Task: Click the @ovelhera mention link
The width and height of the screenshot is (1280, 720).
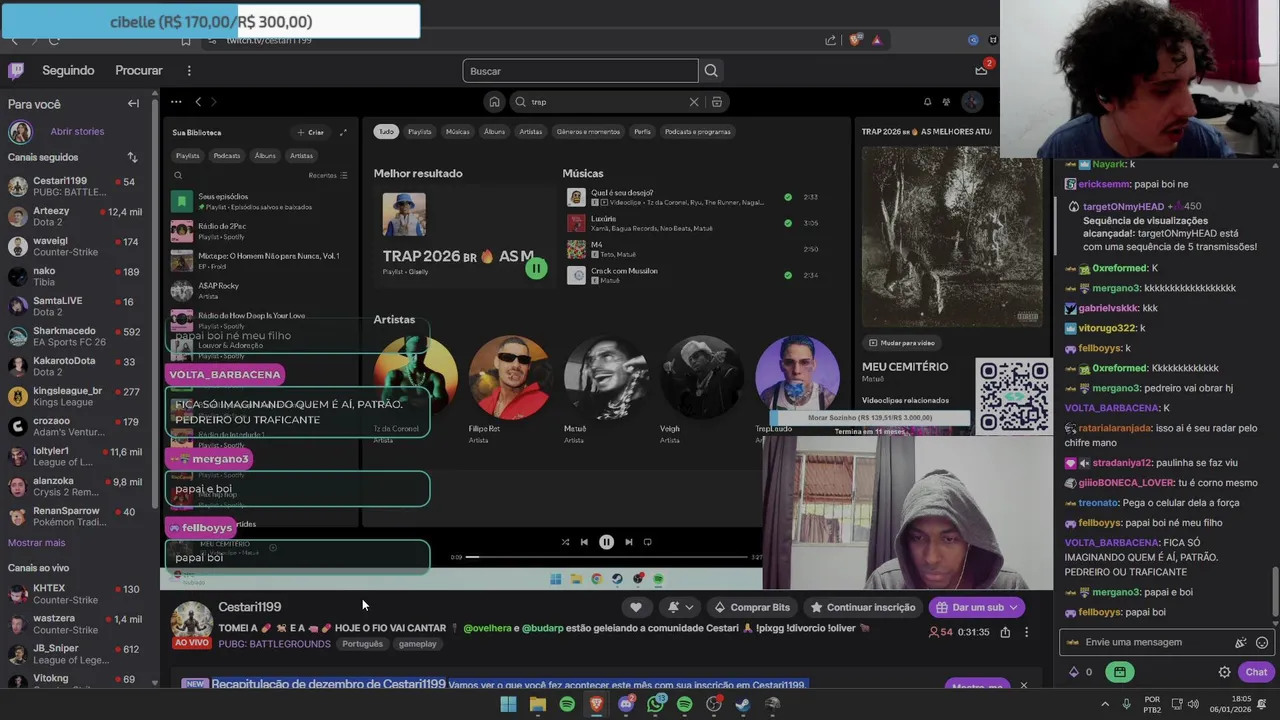Action: (x=487, y=628)
